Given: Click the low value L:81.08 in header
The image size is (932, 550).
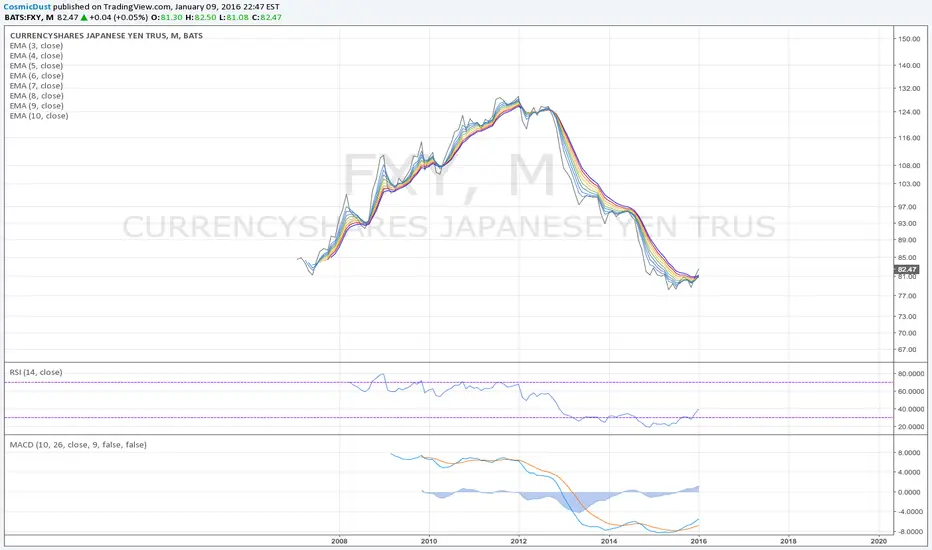Looking at the screenshot, I should (234, 17).
